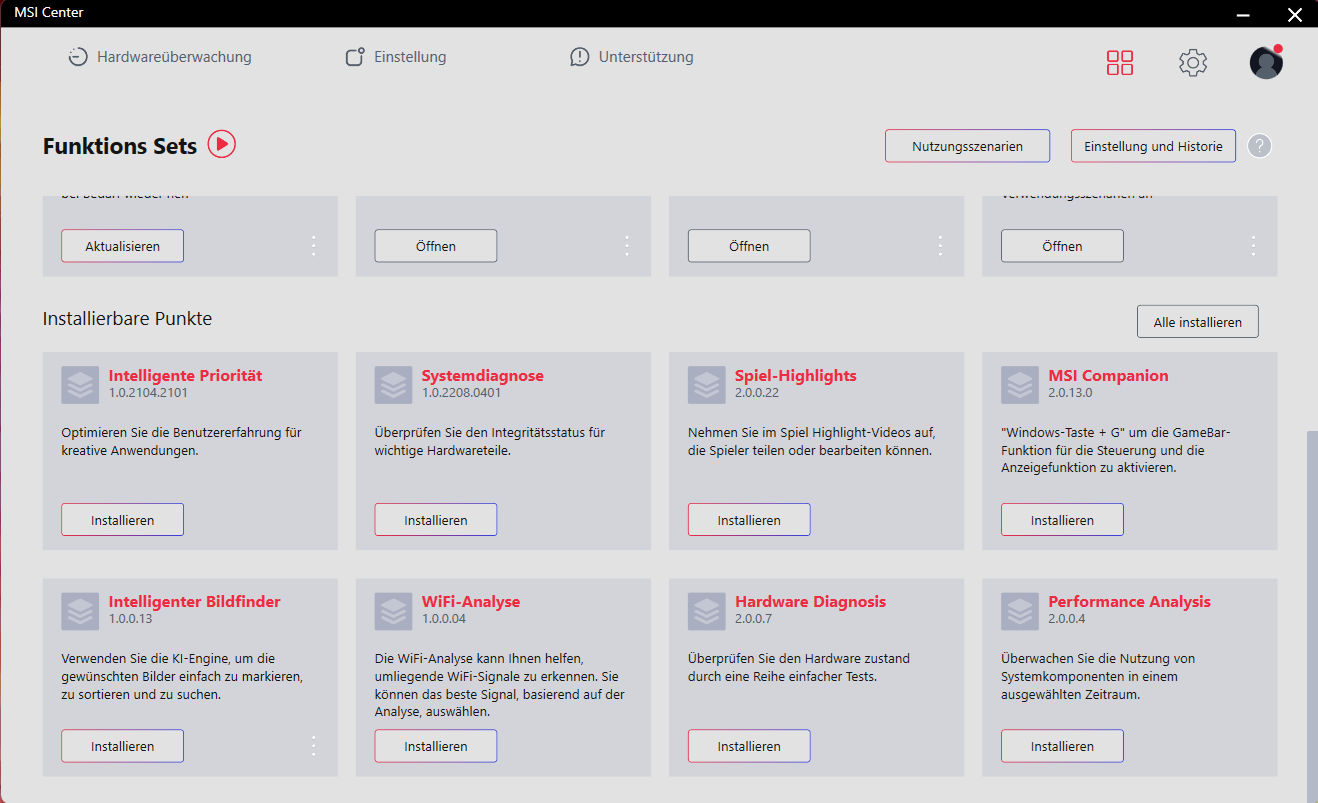Install Intelligenter Bildfinder
This screenshot has height=803, width=1318.
pyautogui.click(x=122, y=746)
